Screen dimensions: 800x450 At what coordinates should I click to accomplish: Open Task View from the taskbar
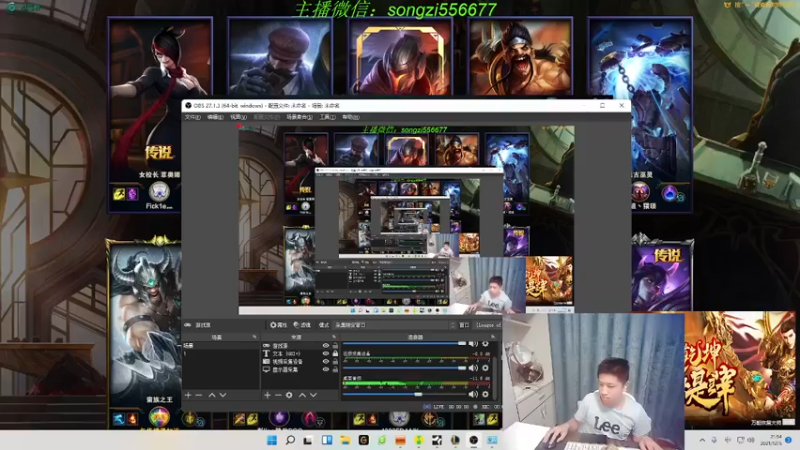coord(308,440)
